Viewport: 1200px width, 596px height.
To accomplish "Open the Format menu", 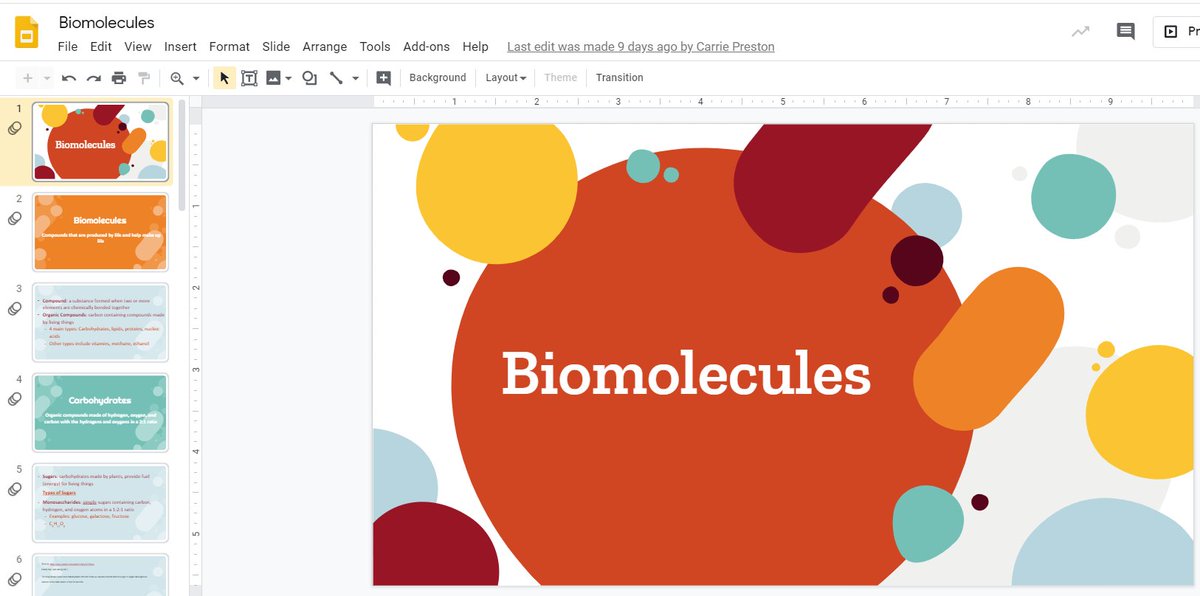I will [230, 47].
